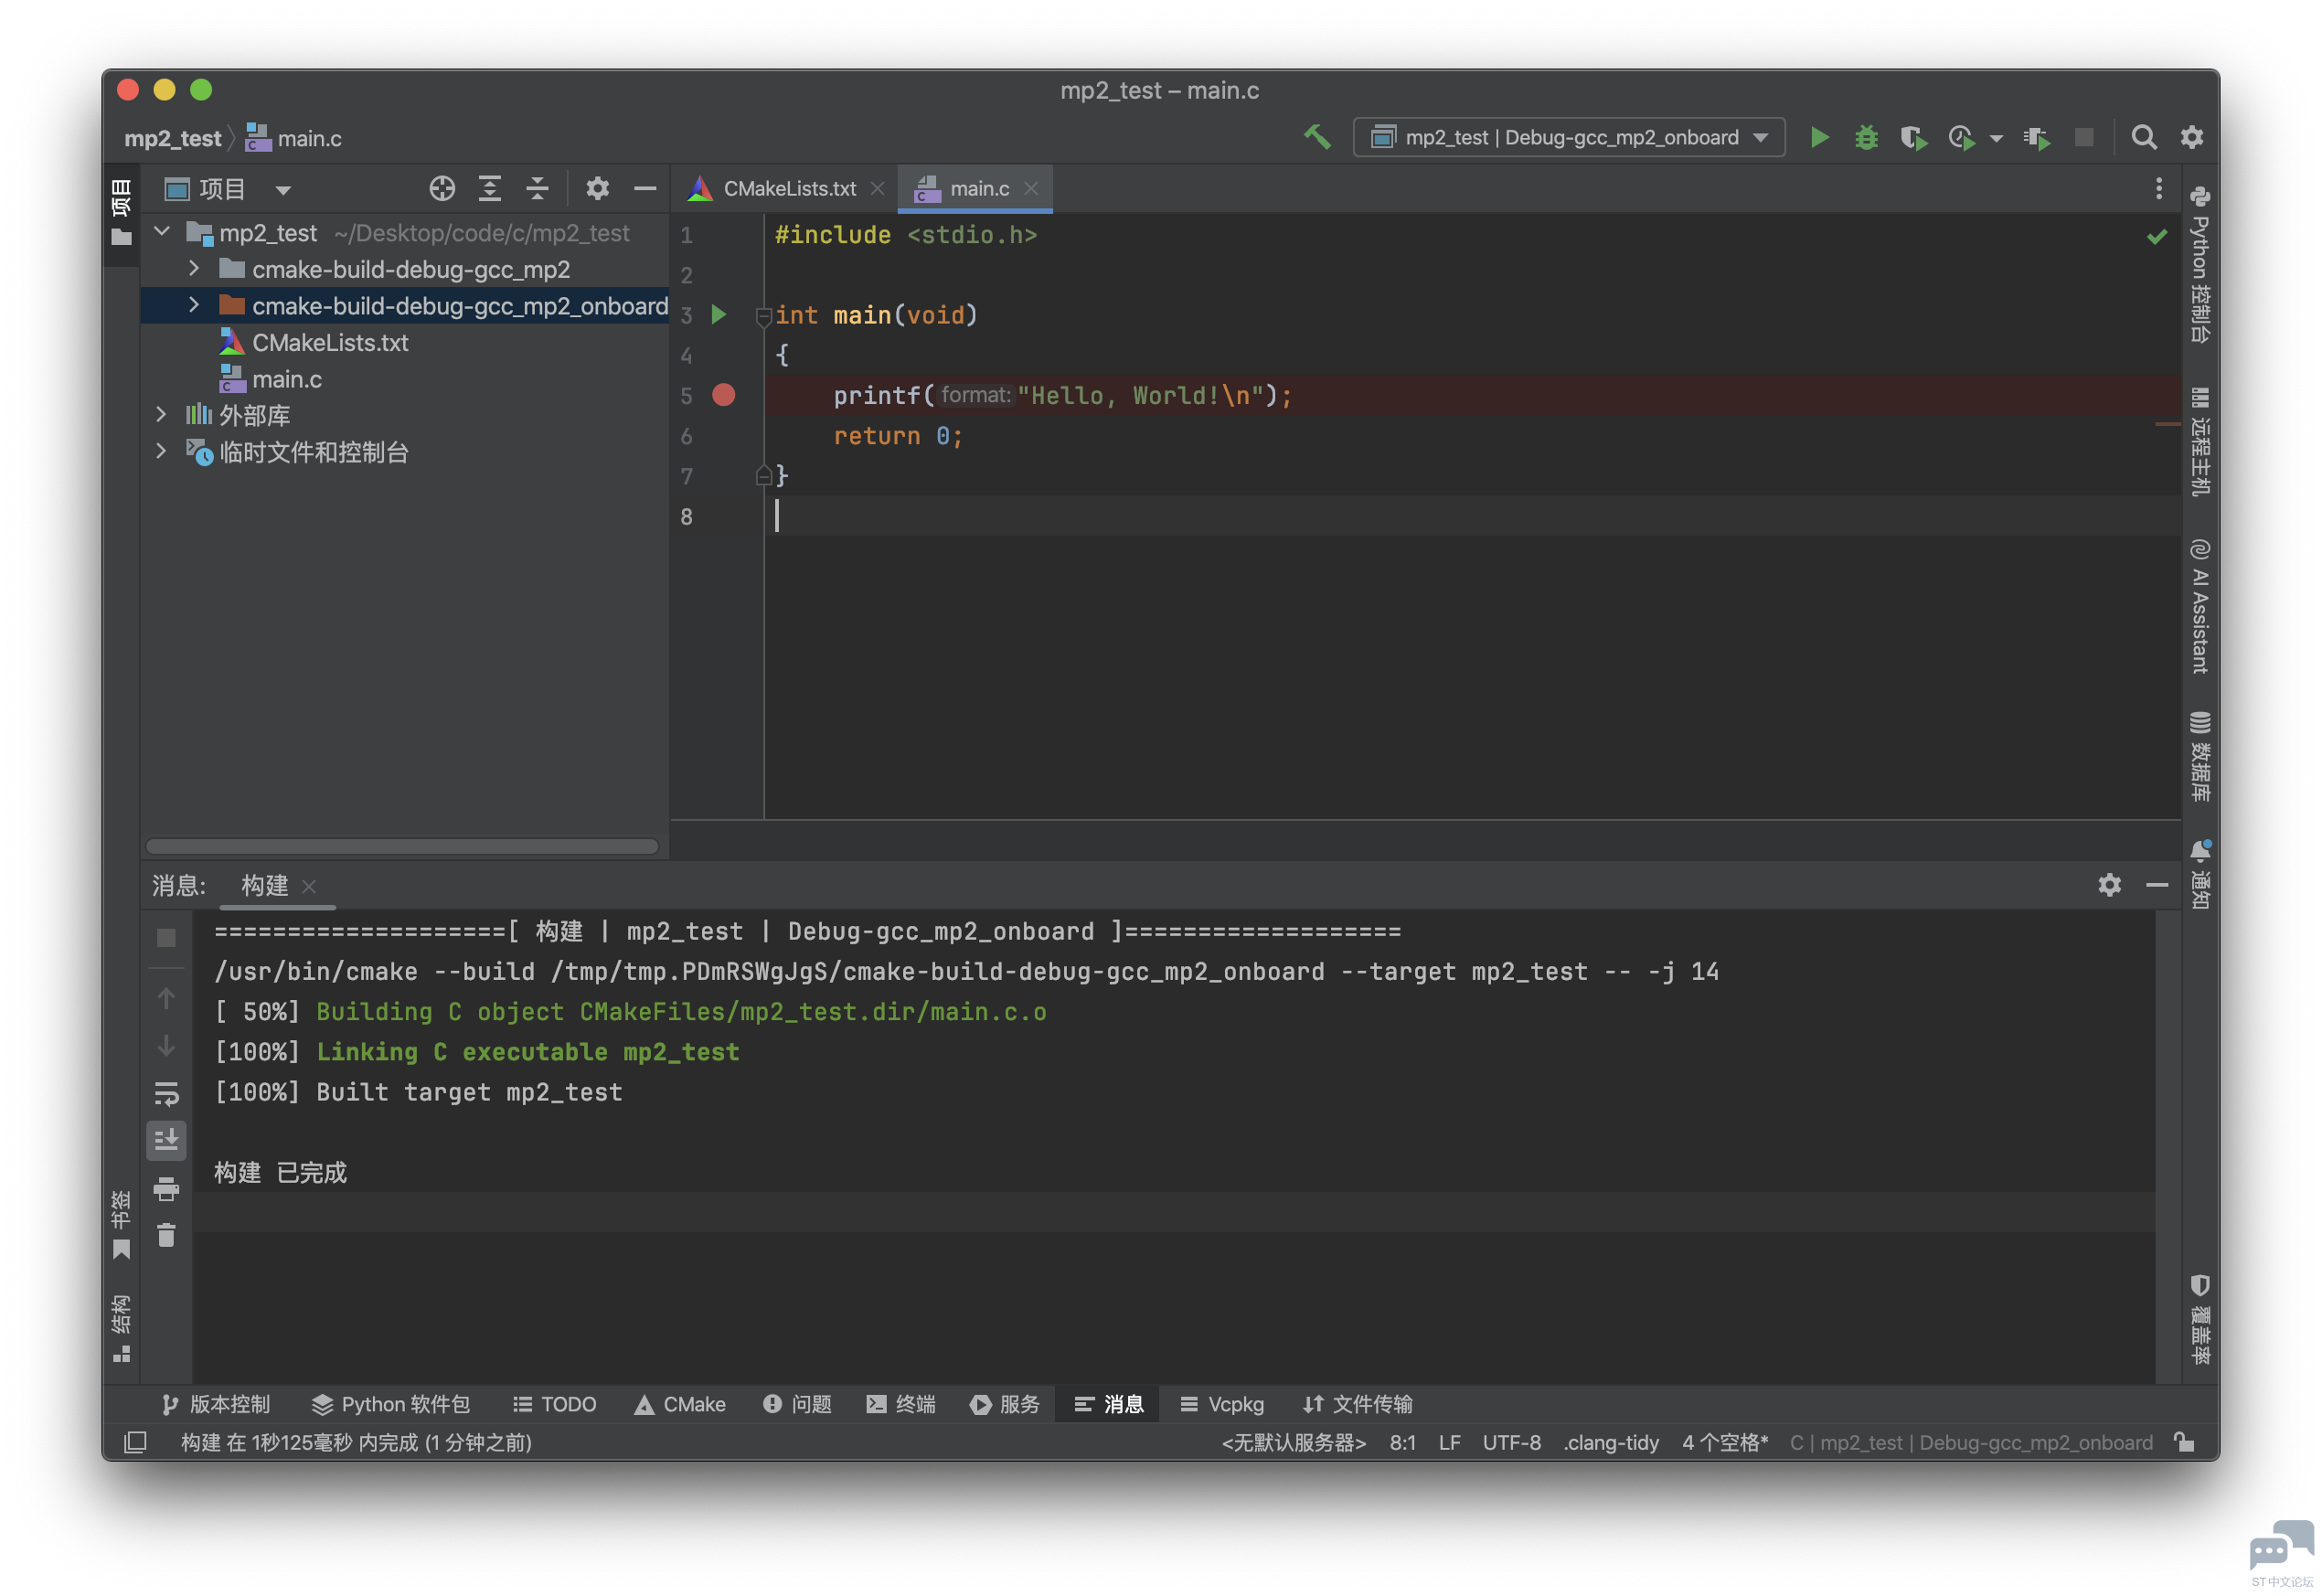Screen dimensions: 2322x1596
Task: Click LF line separator in status bar
Action: [1449, 1442]
